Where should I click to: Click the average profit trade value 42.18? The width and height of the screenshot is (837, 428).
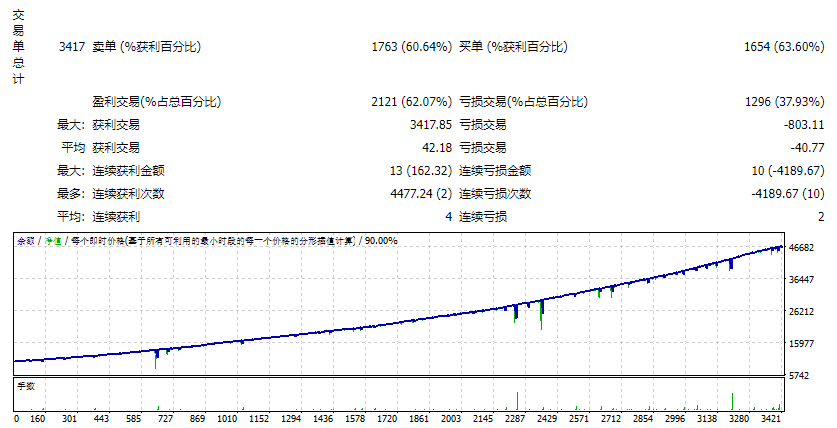point(437,148)
